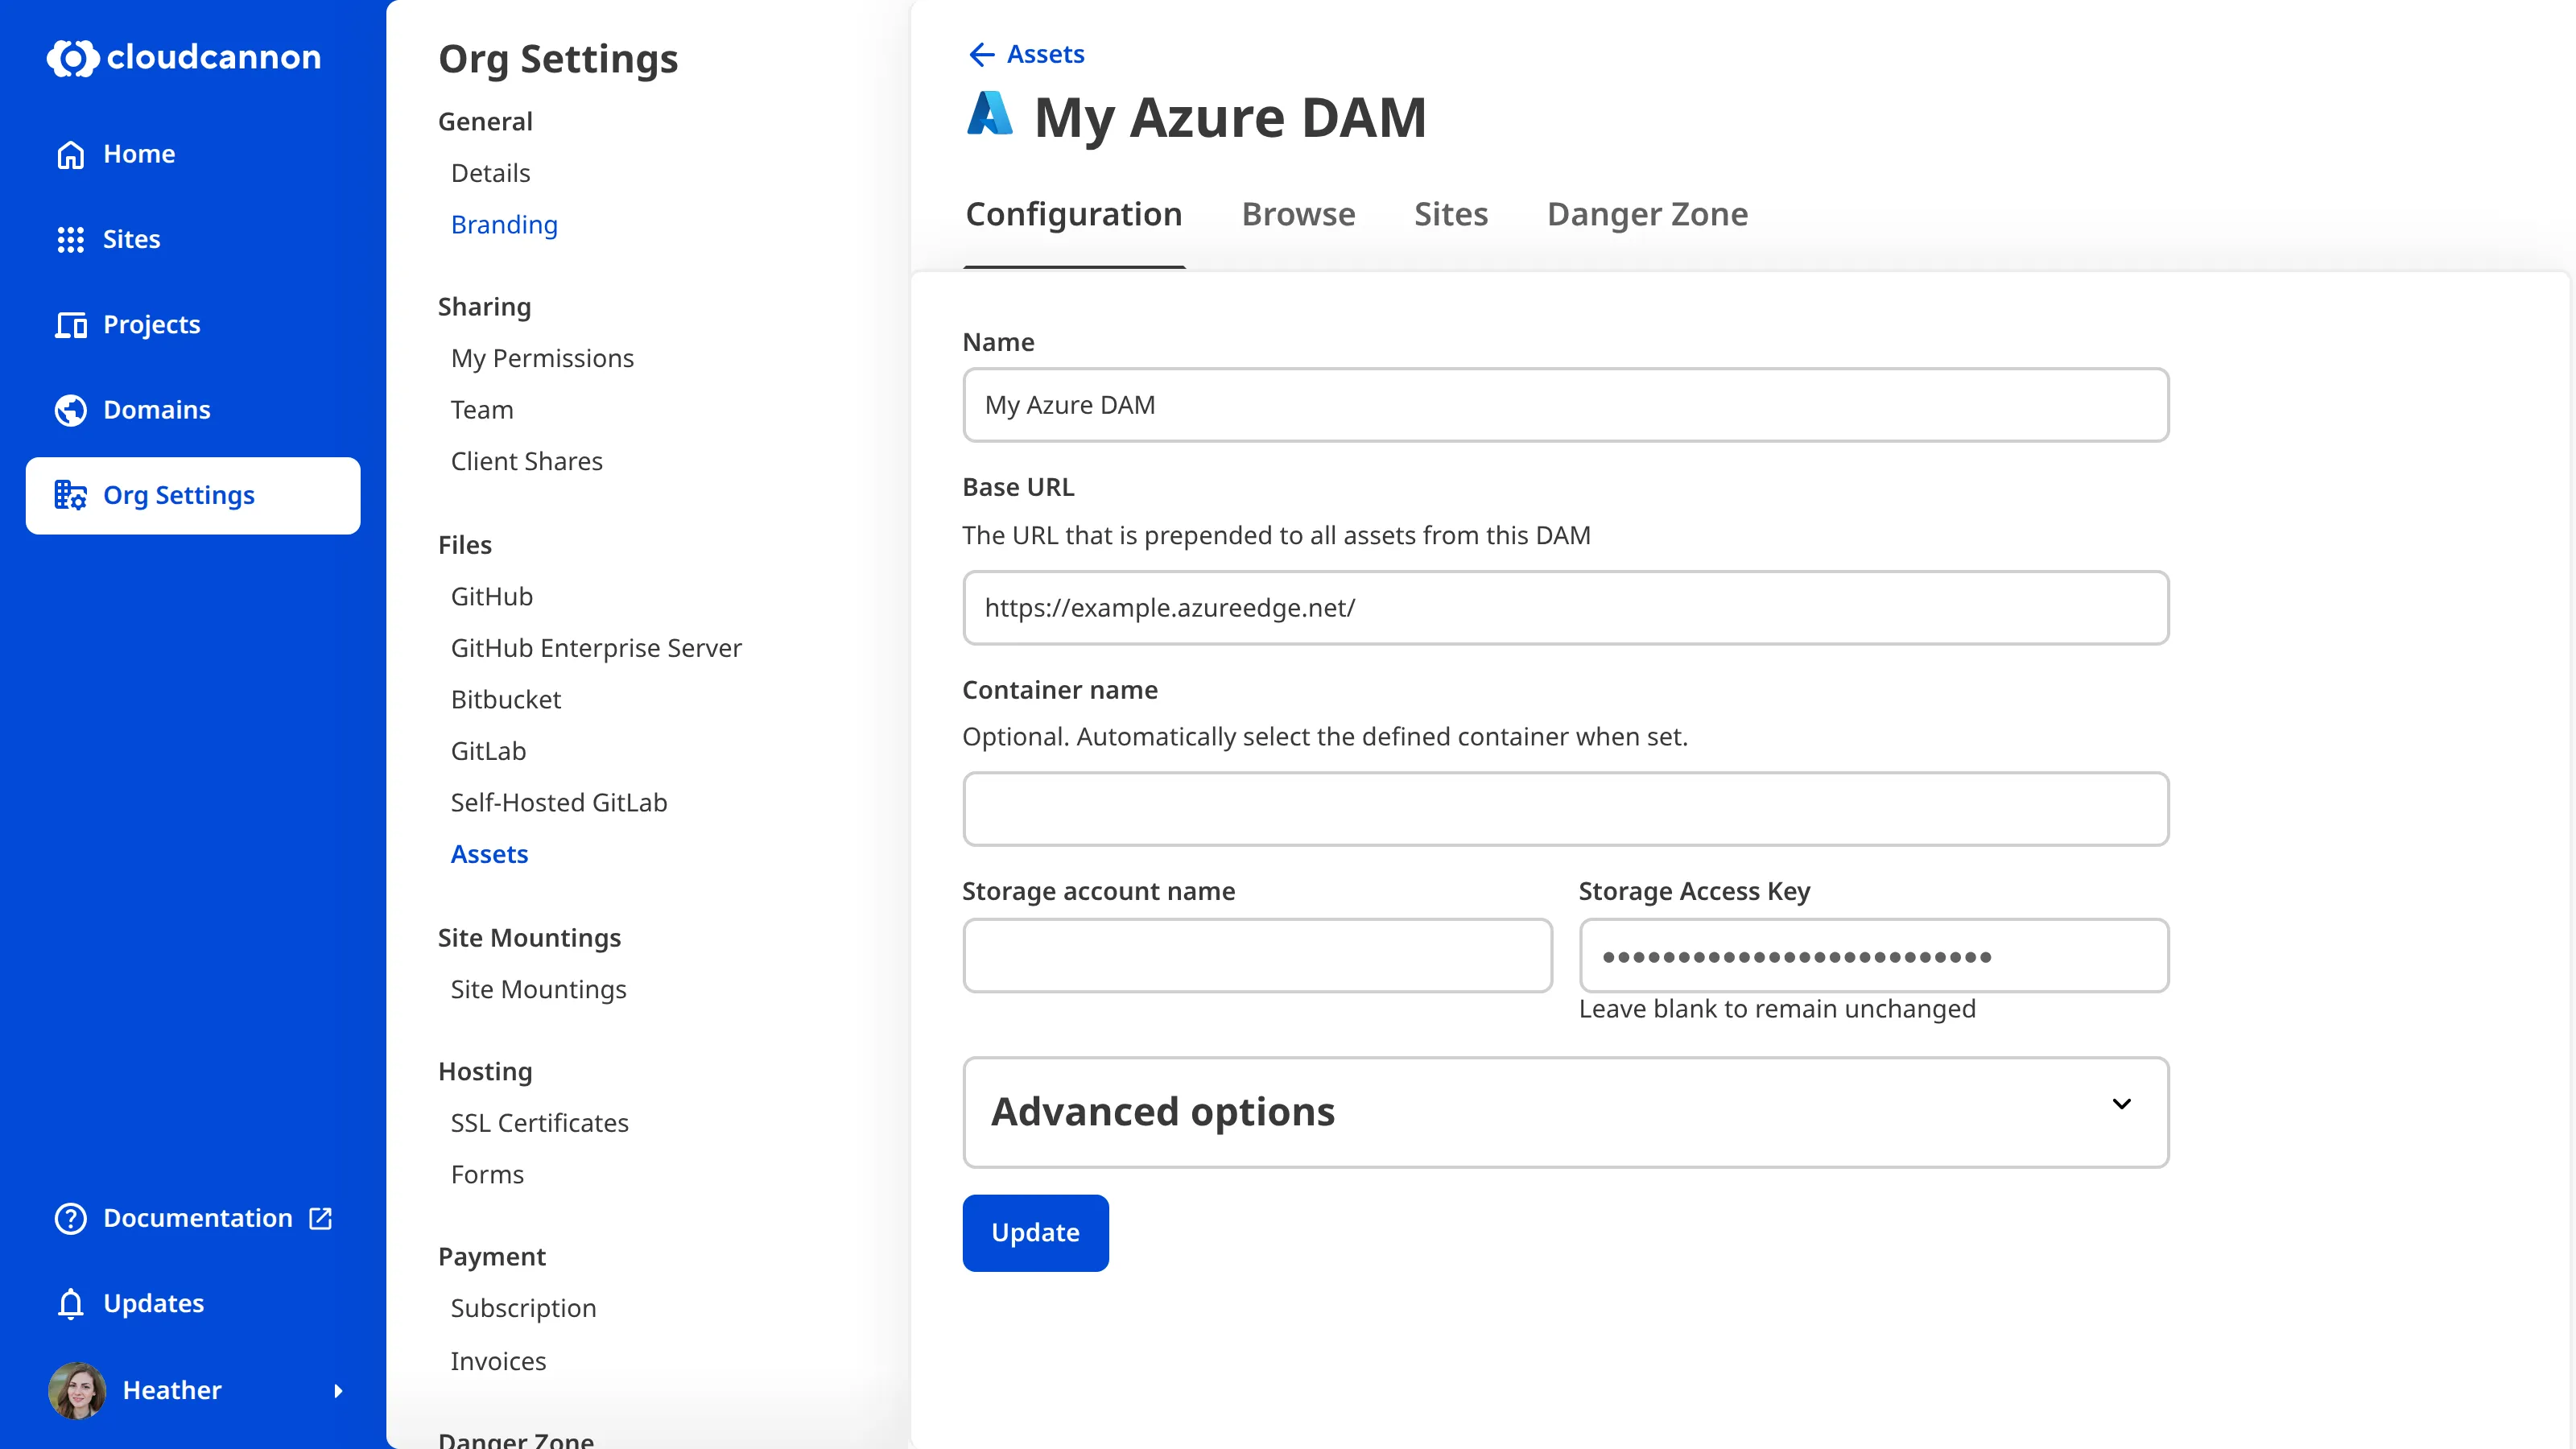2576x1449 pixels.
Task: Click the Hosting section heading
Action: point(485,1072)
